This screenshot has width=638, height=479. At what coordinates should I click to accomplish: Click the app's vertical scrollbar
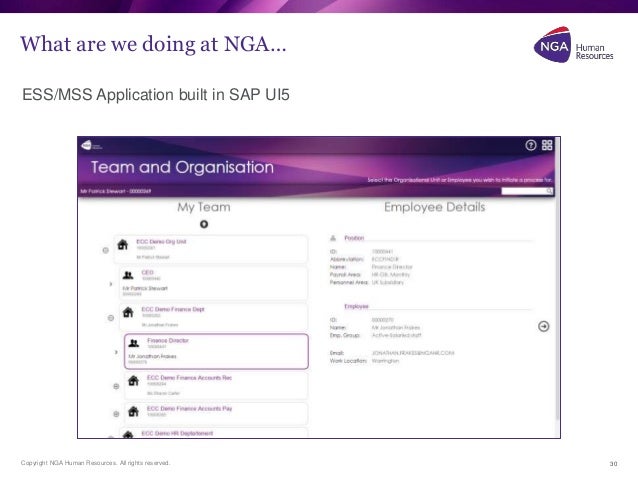[557, 279]
